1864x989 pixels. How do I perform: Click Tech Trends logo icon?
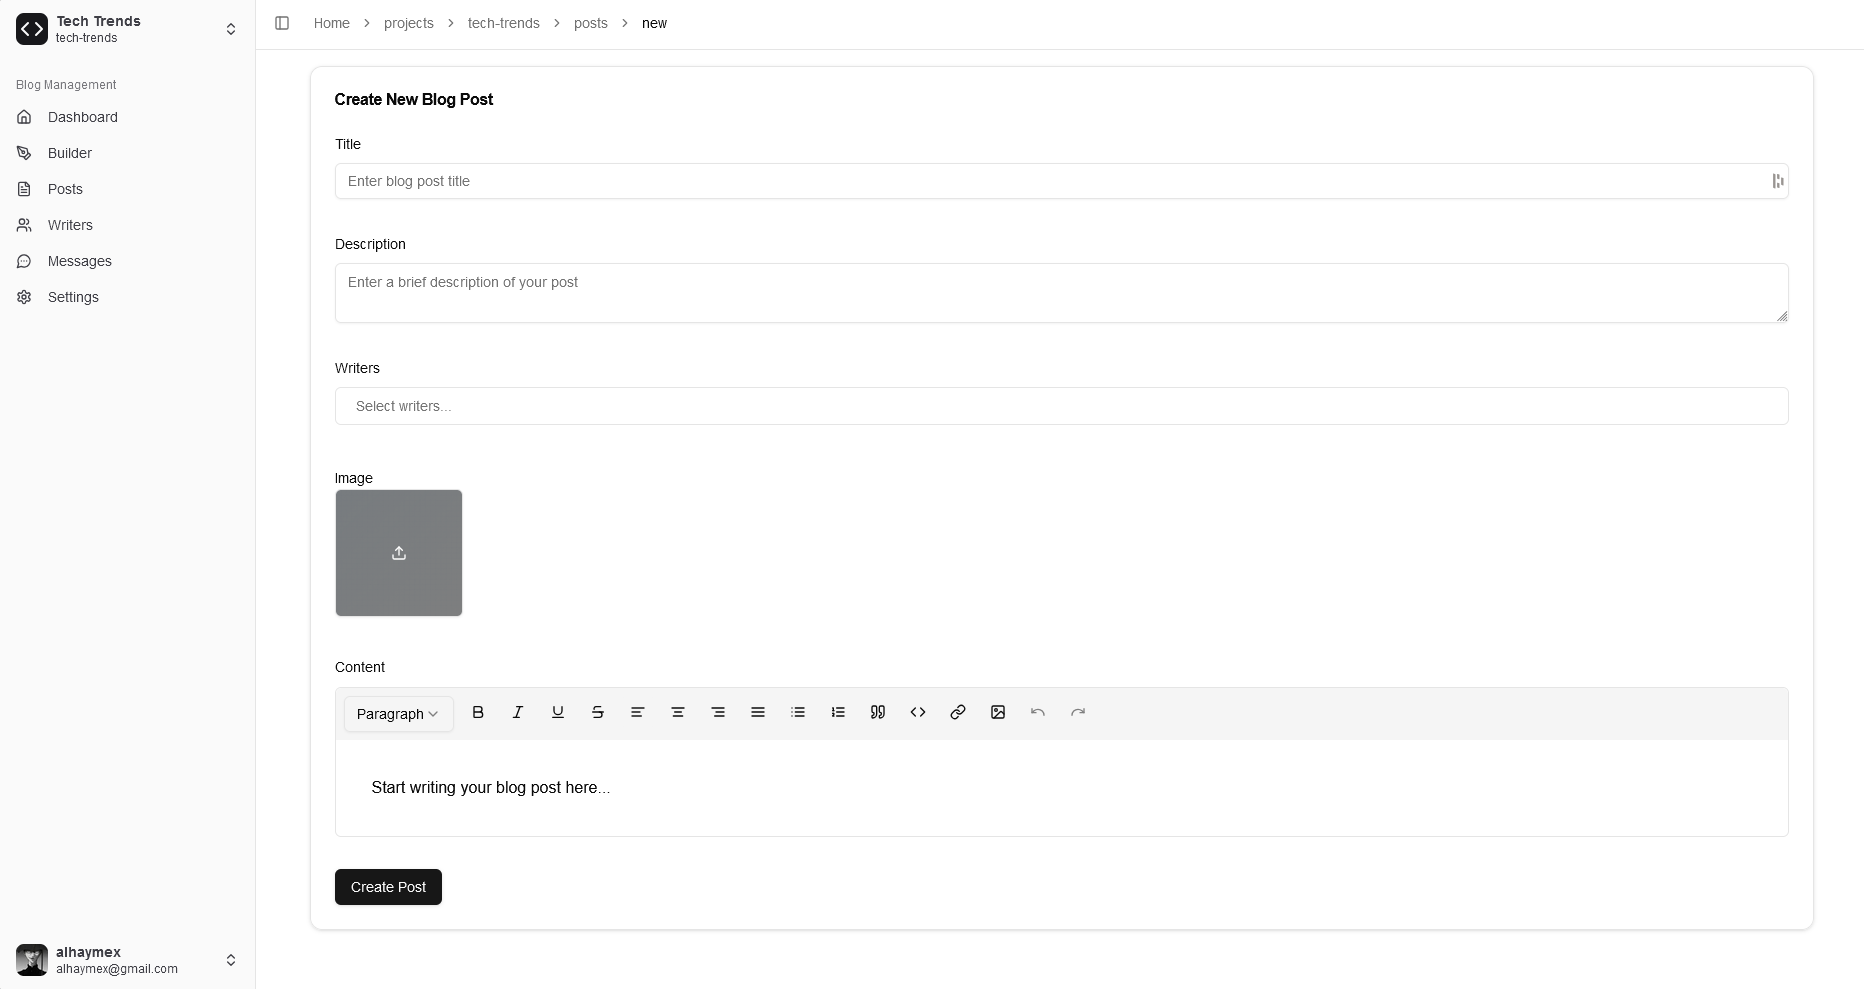[x=32, y=29]
